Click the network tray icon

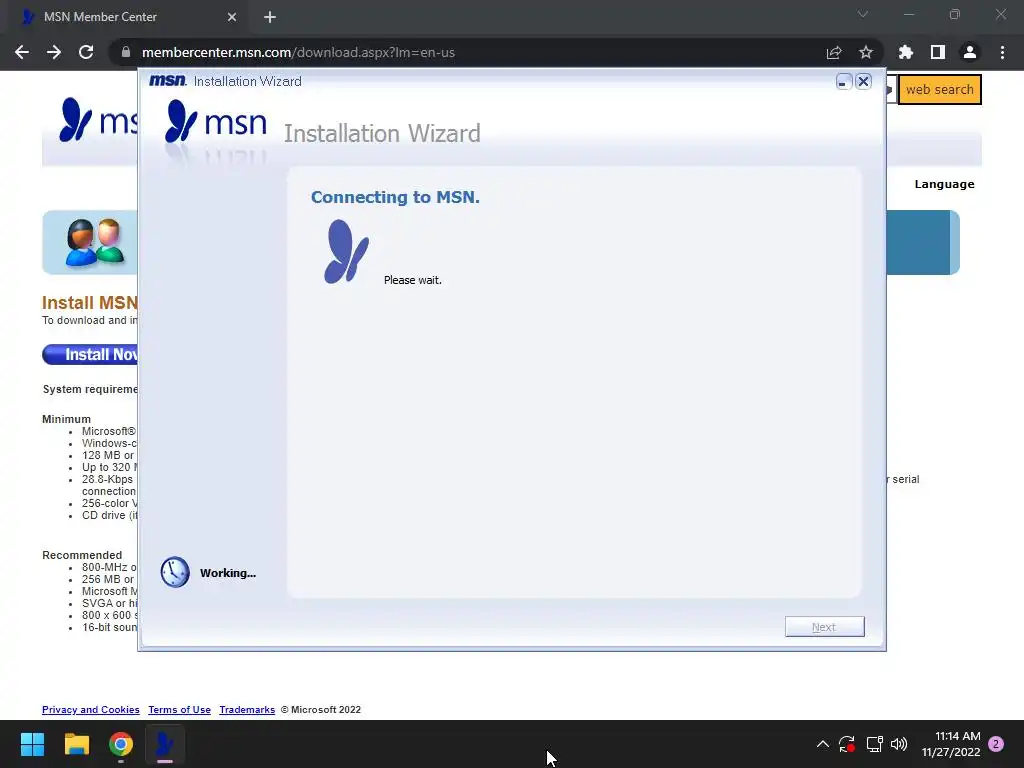(874, 744)
